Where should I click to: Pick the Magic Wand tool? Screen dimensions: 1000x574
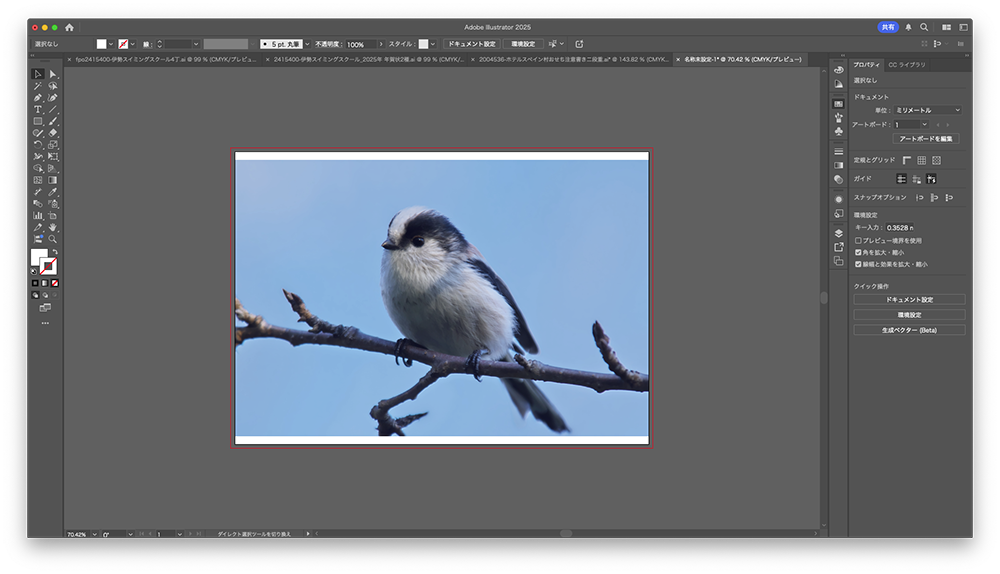tap(38, 85)
